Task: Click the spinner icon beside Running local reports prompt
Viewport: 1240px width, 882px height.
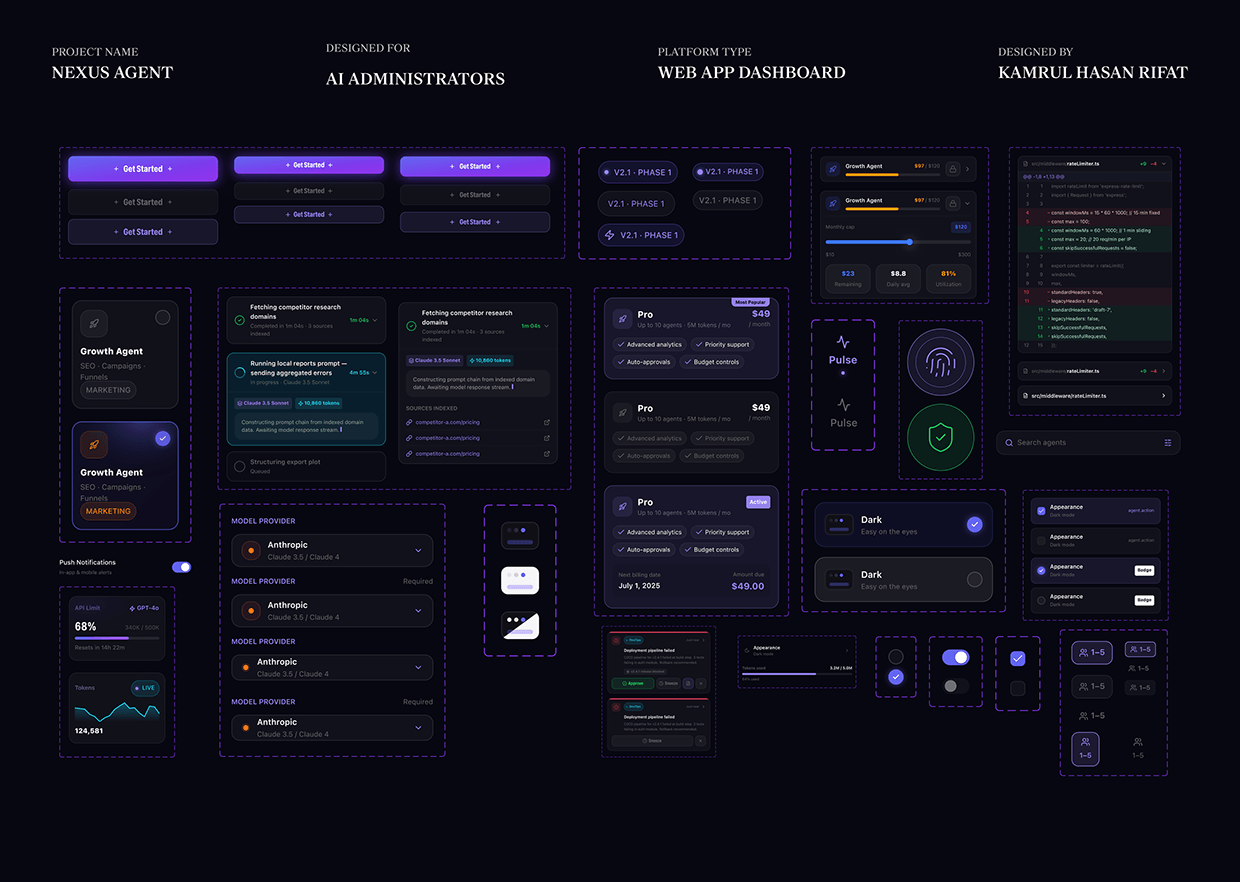Action: [240, 372]
